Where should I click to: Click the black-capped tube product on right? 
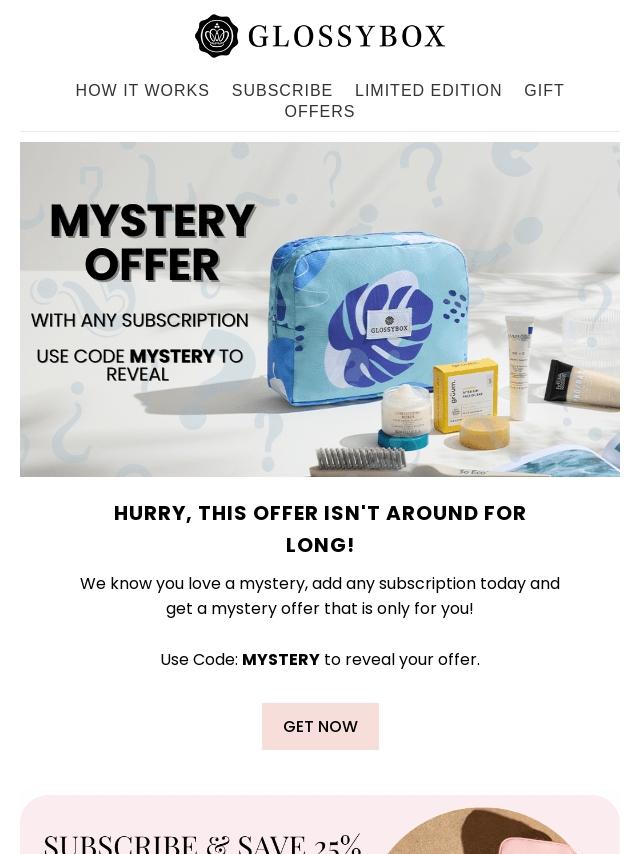point(582,383)
